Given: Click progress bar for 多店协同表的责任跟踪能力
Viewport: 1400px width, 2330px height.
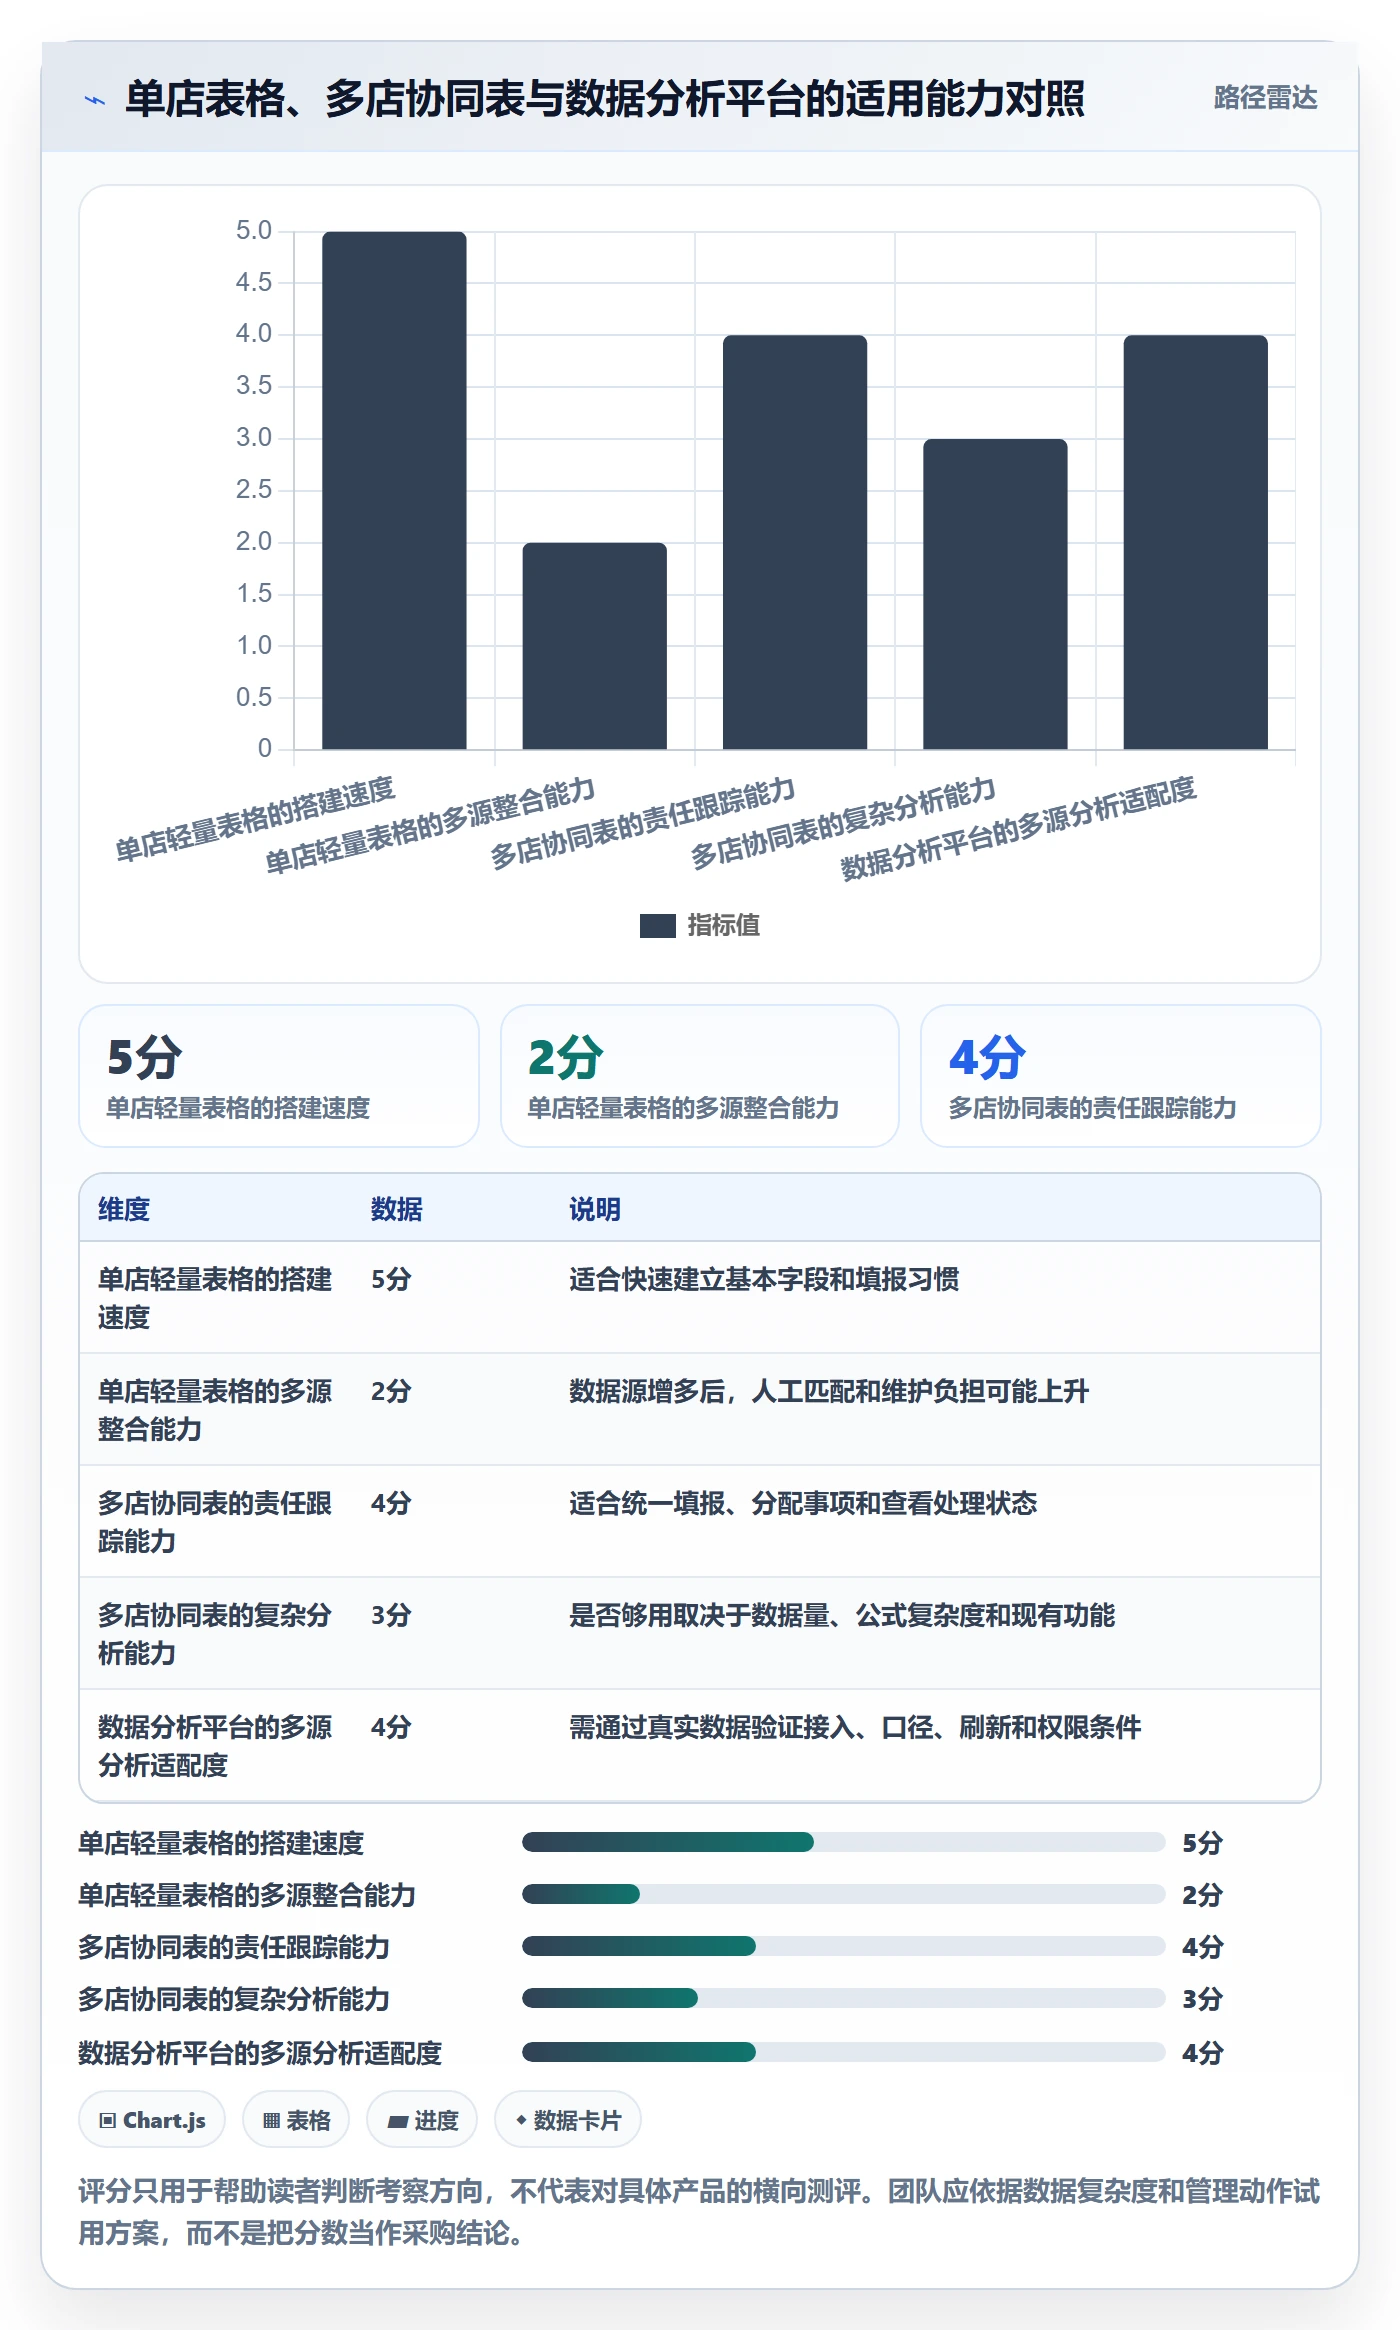Looking at the screenshot, I should [843, 1946].
